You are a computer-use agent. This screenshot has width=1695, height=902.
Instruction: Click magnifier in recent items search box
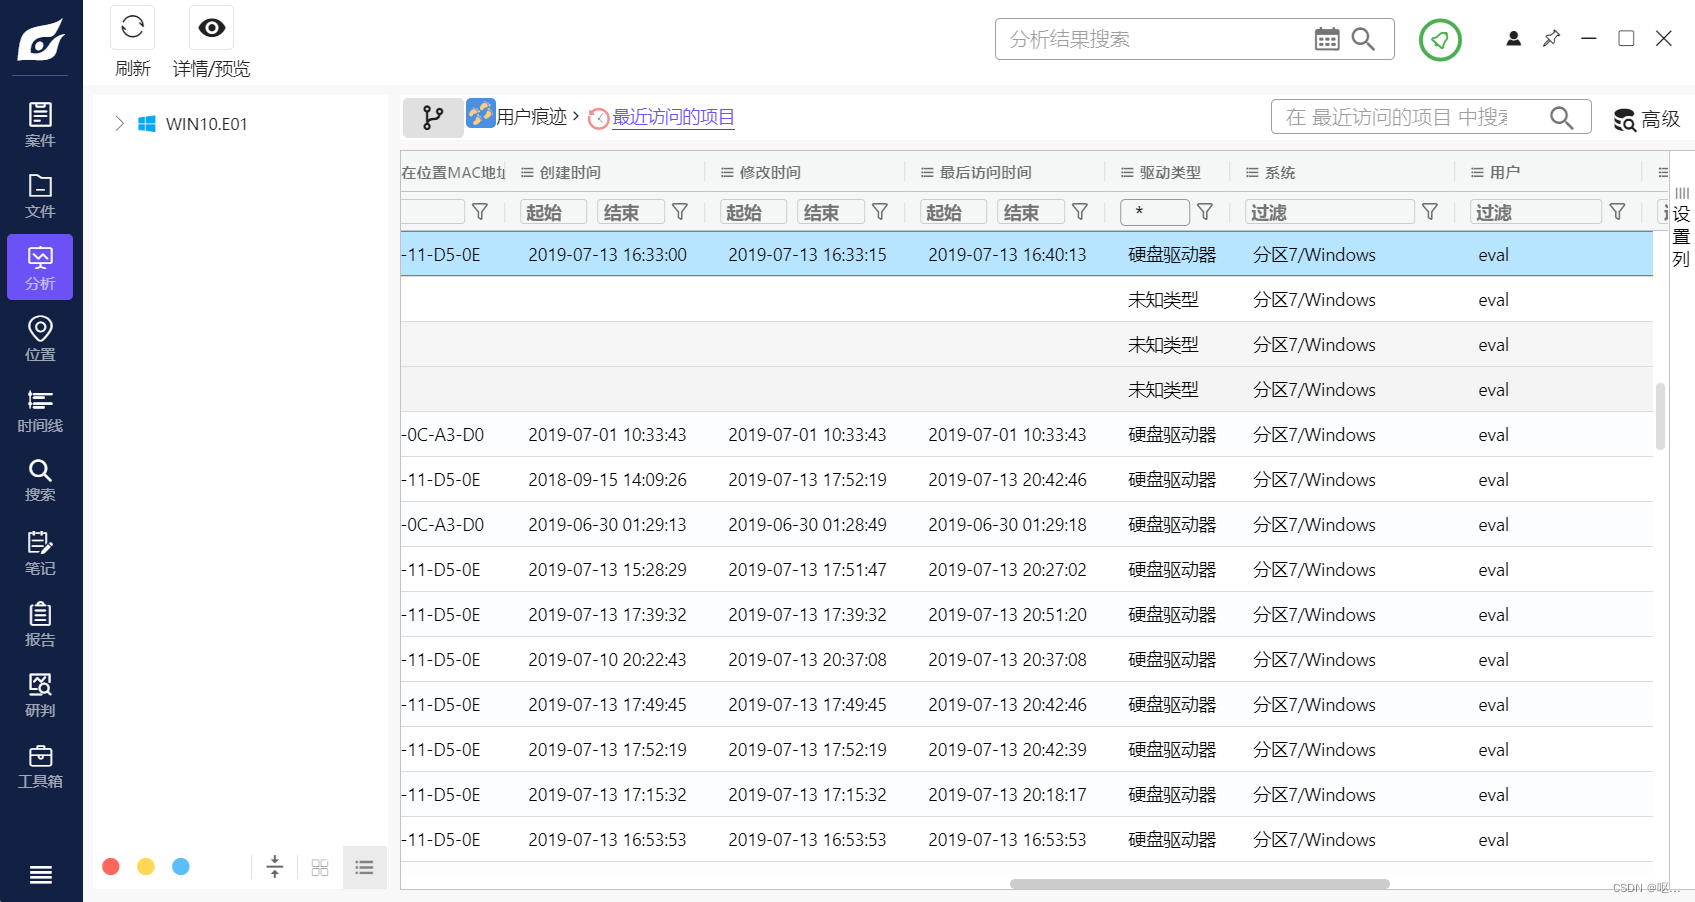1562,117
